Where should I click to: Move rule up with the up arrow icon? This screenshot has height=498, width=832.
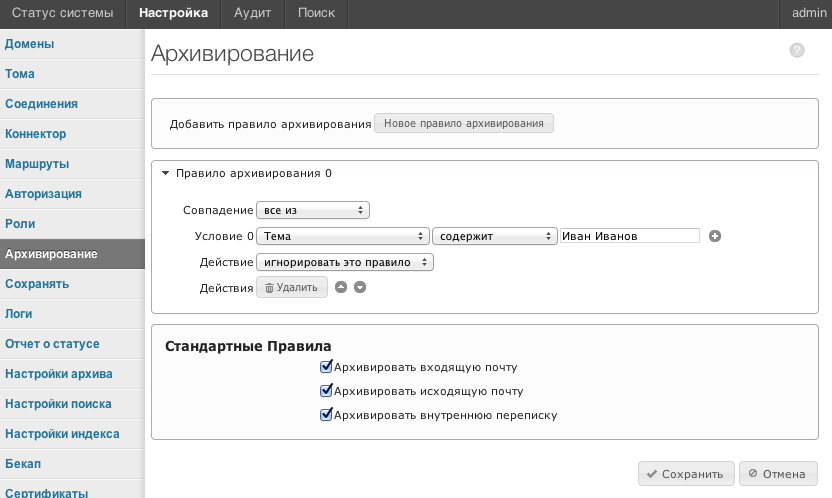341,287
